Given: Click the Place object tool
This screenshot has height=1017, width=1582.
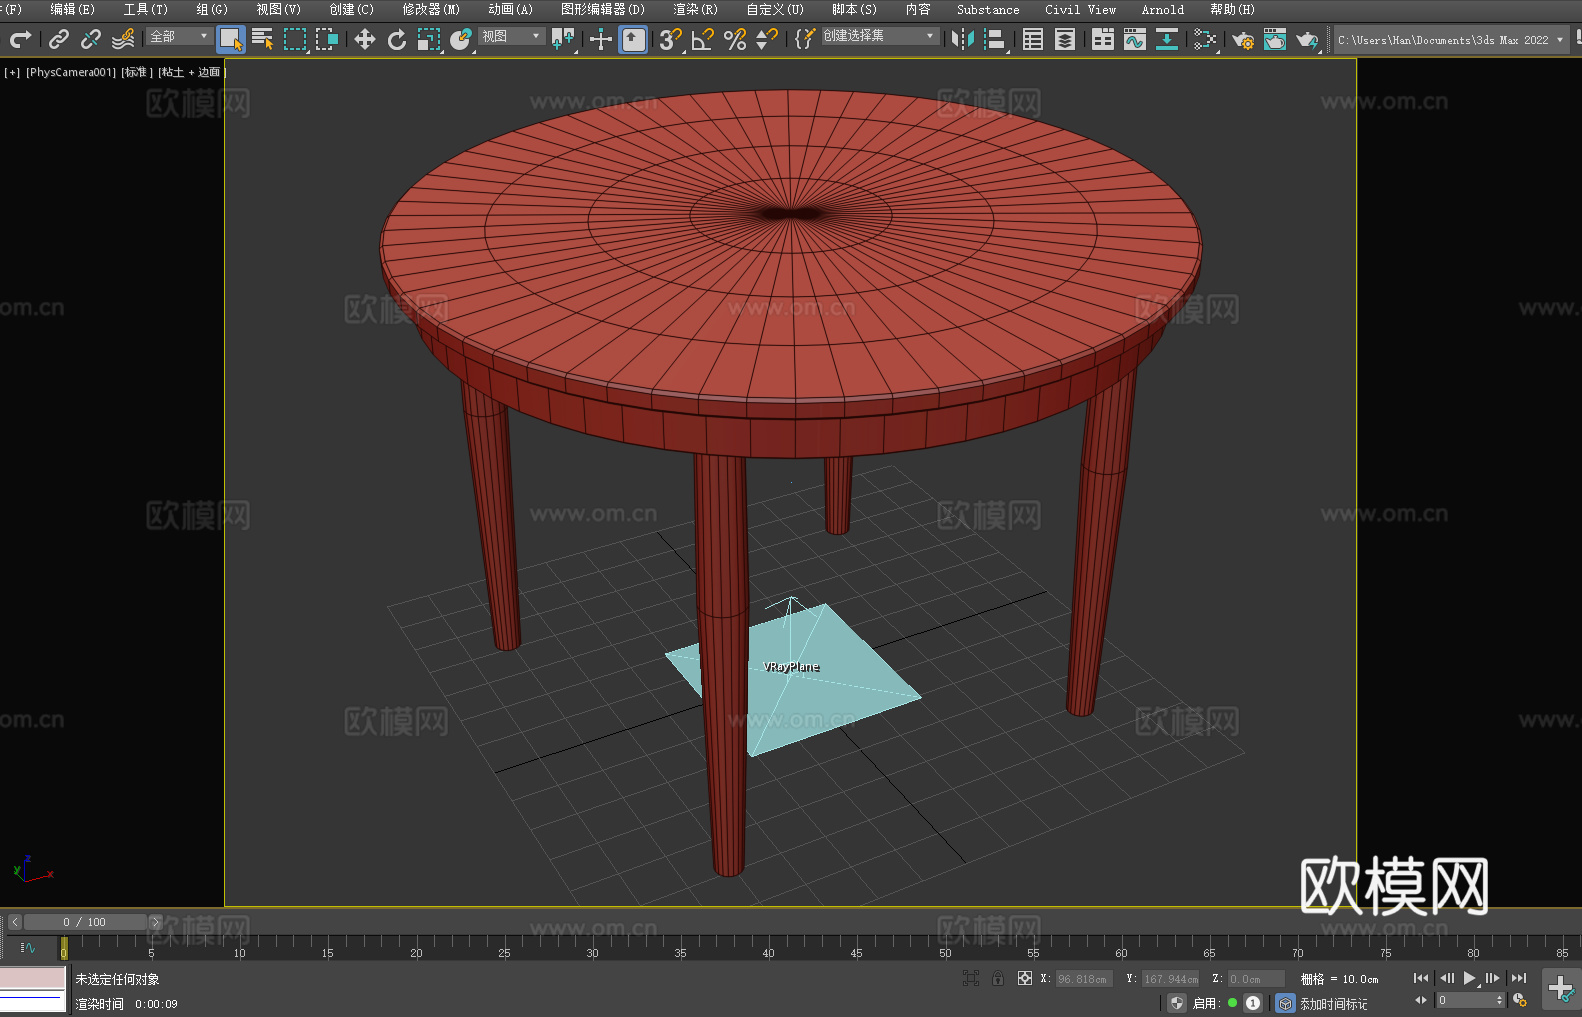Looking at the screenshot, I should [461, 39].
